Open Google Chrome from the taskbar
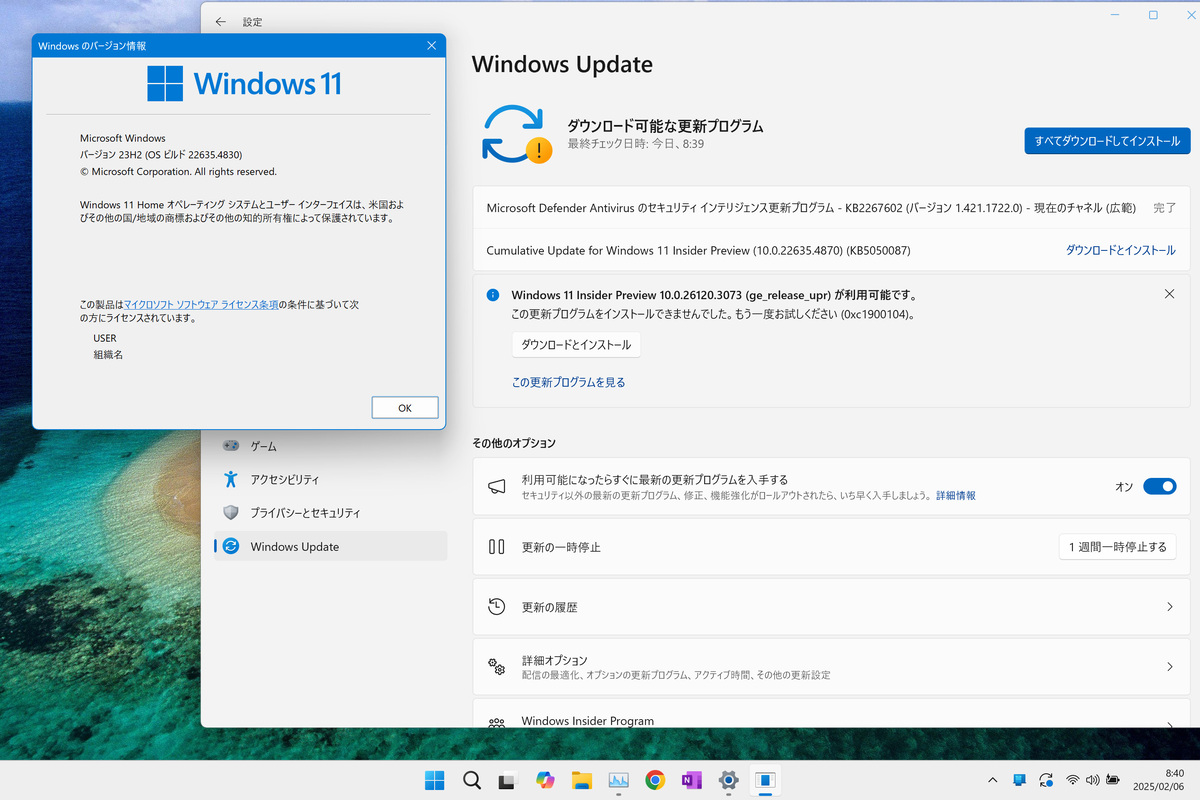This screenshot has height=800, width=1200. (655, 780)
